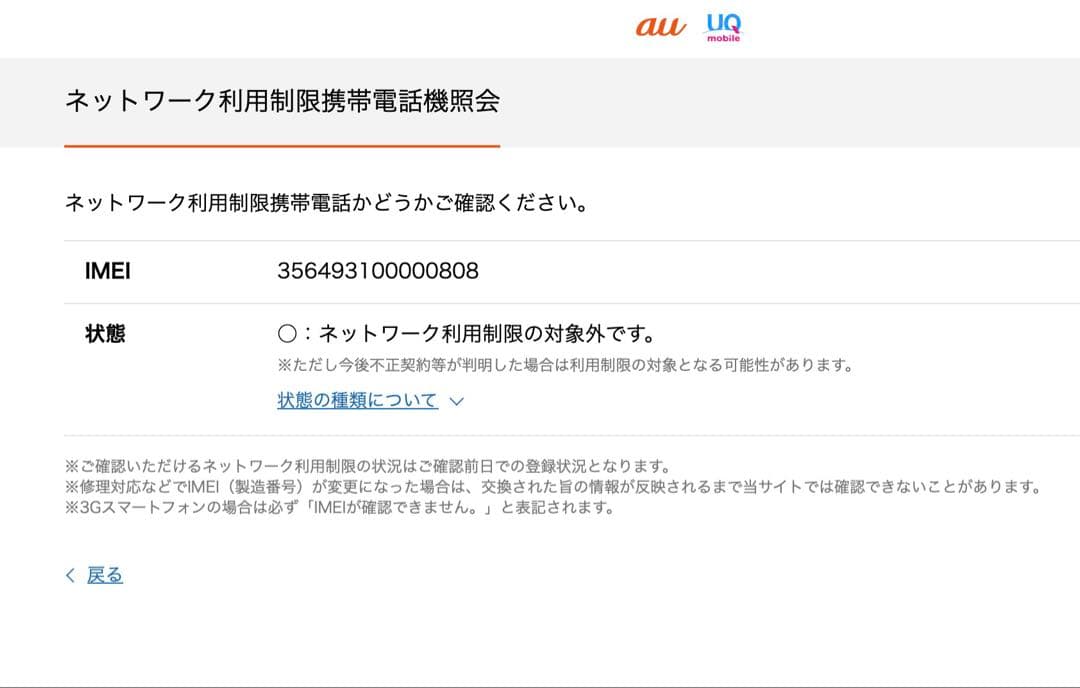
Task: Click the back chevron beside 戻る
Action: click(x=70, y=575)
